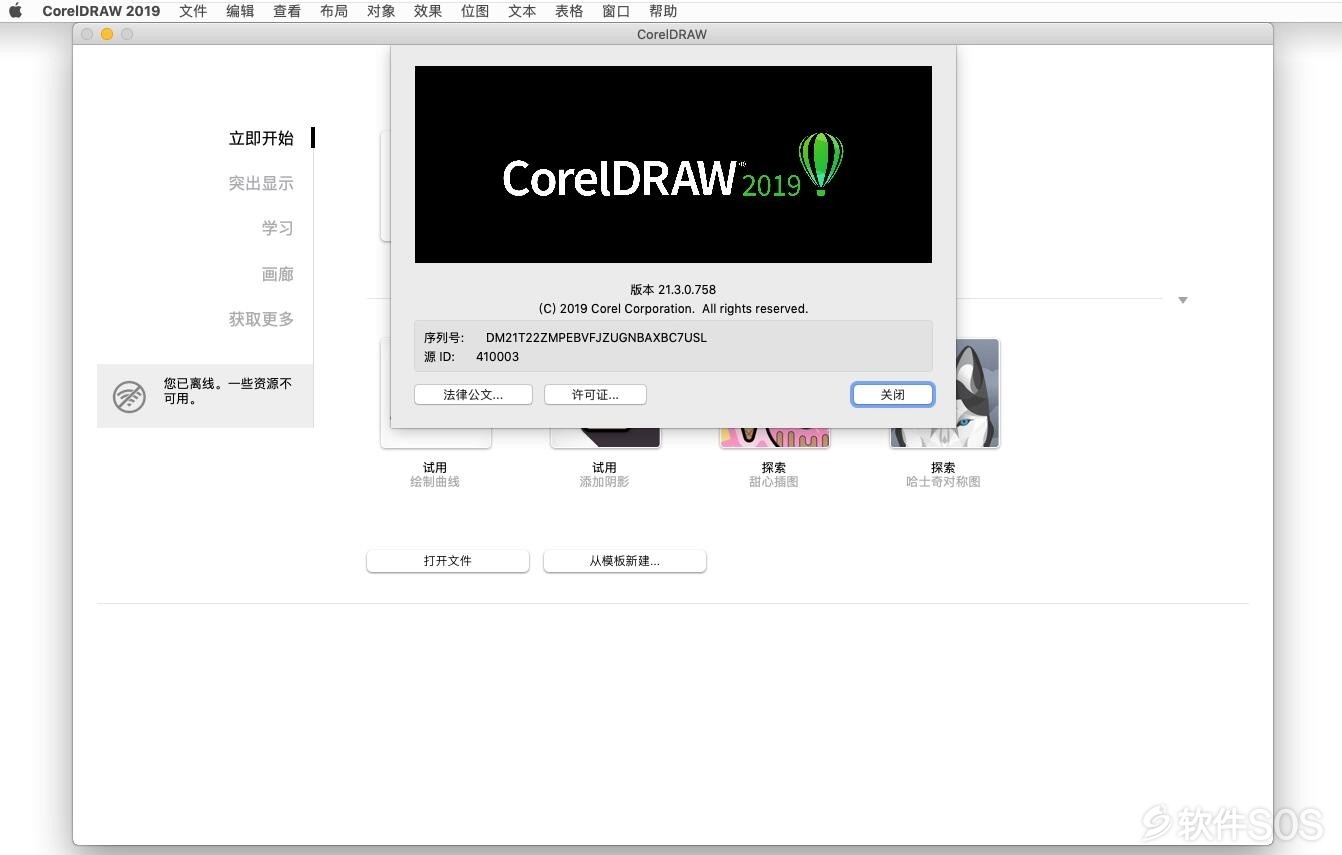Open the 帮助 menu
The height and width of the screenshot is (855, 1342).
pos(663,11)
